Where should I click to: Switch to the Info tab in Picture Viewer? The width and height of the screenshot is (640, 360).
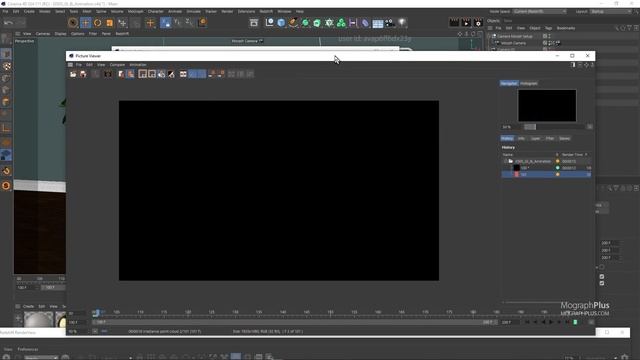click(521, 138)
